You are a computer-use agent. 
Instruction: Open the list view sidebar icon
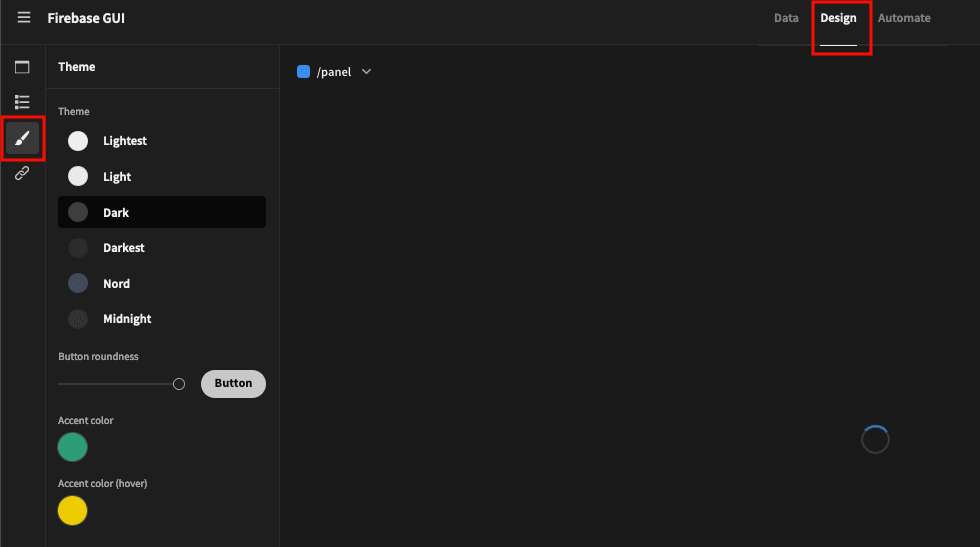[22, 102]
